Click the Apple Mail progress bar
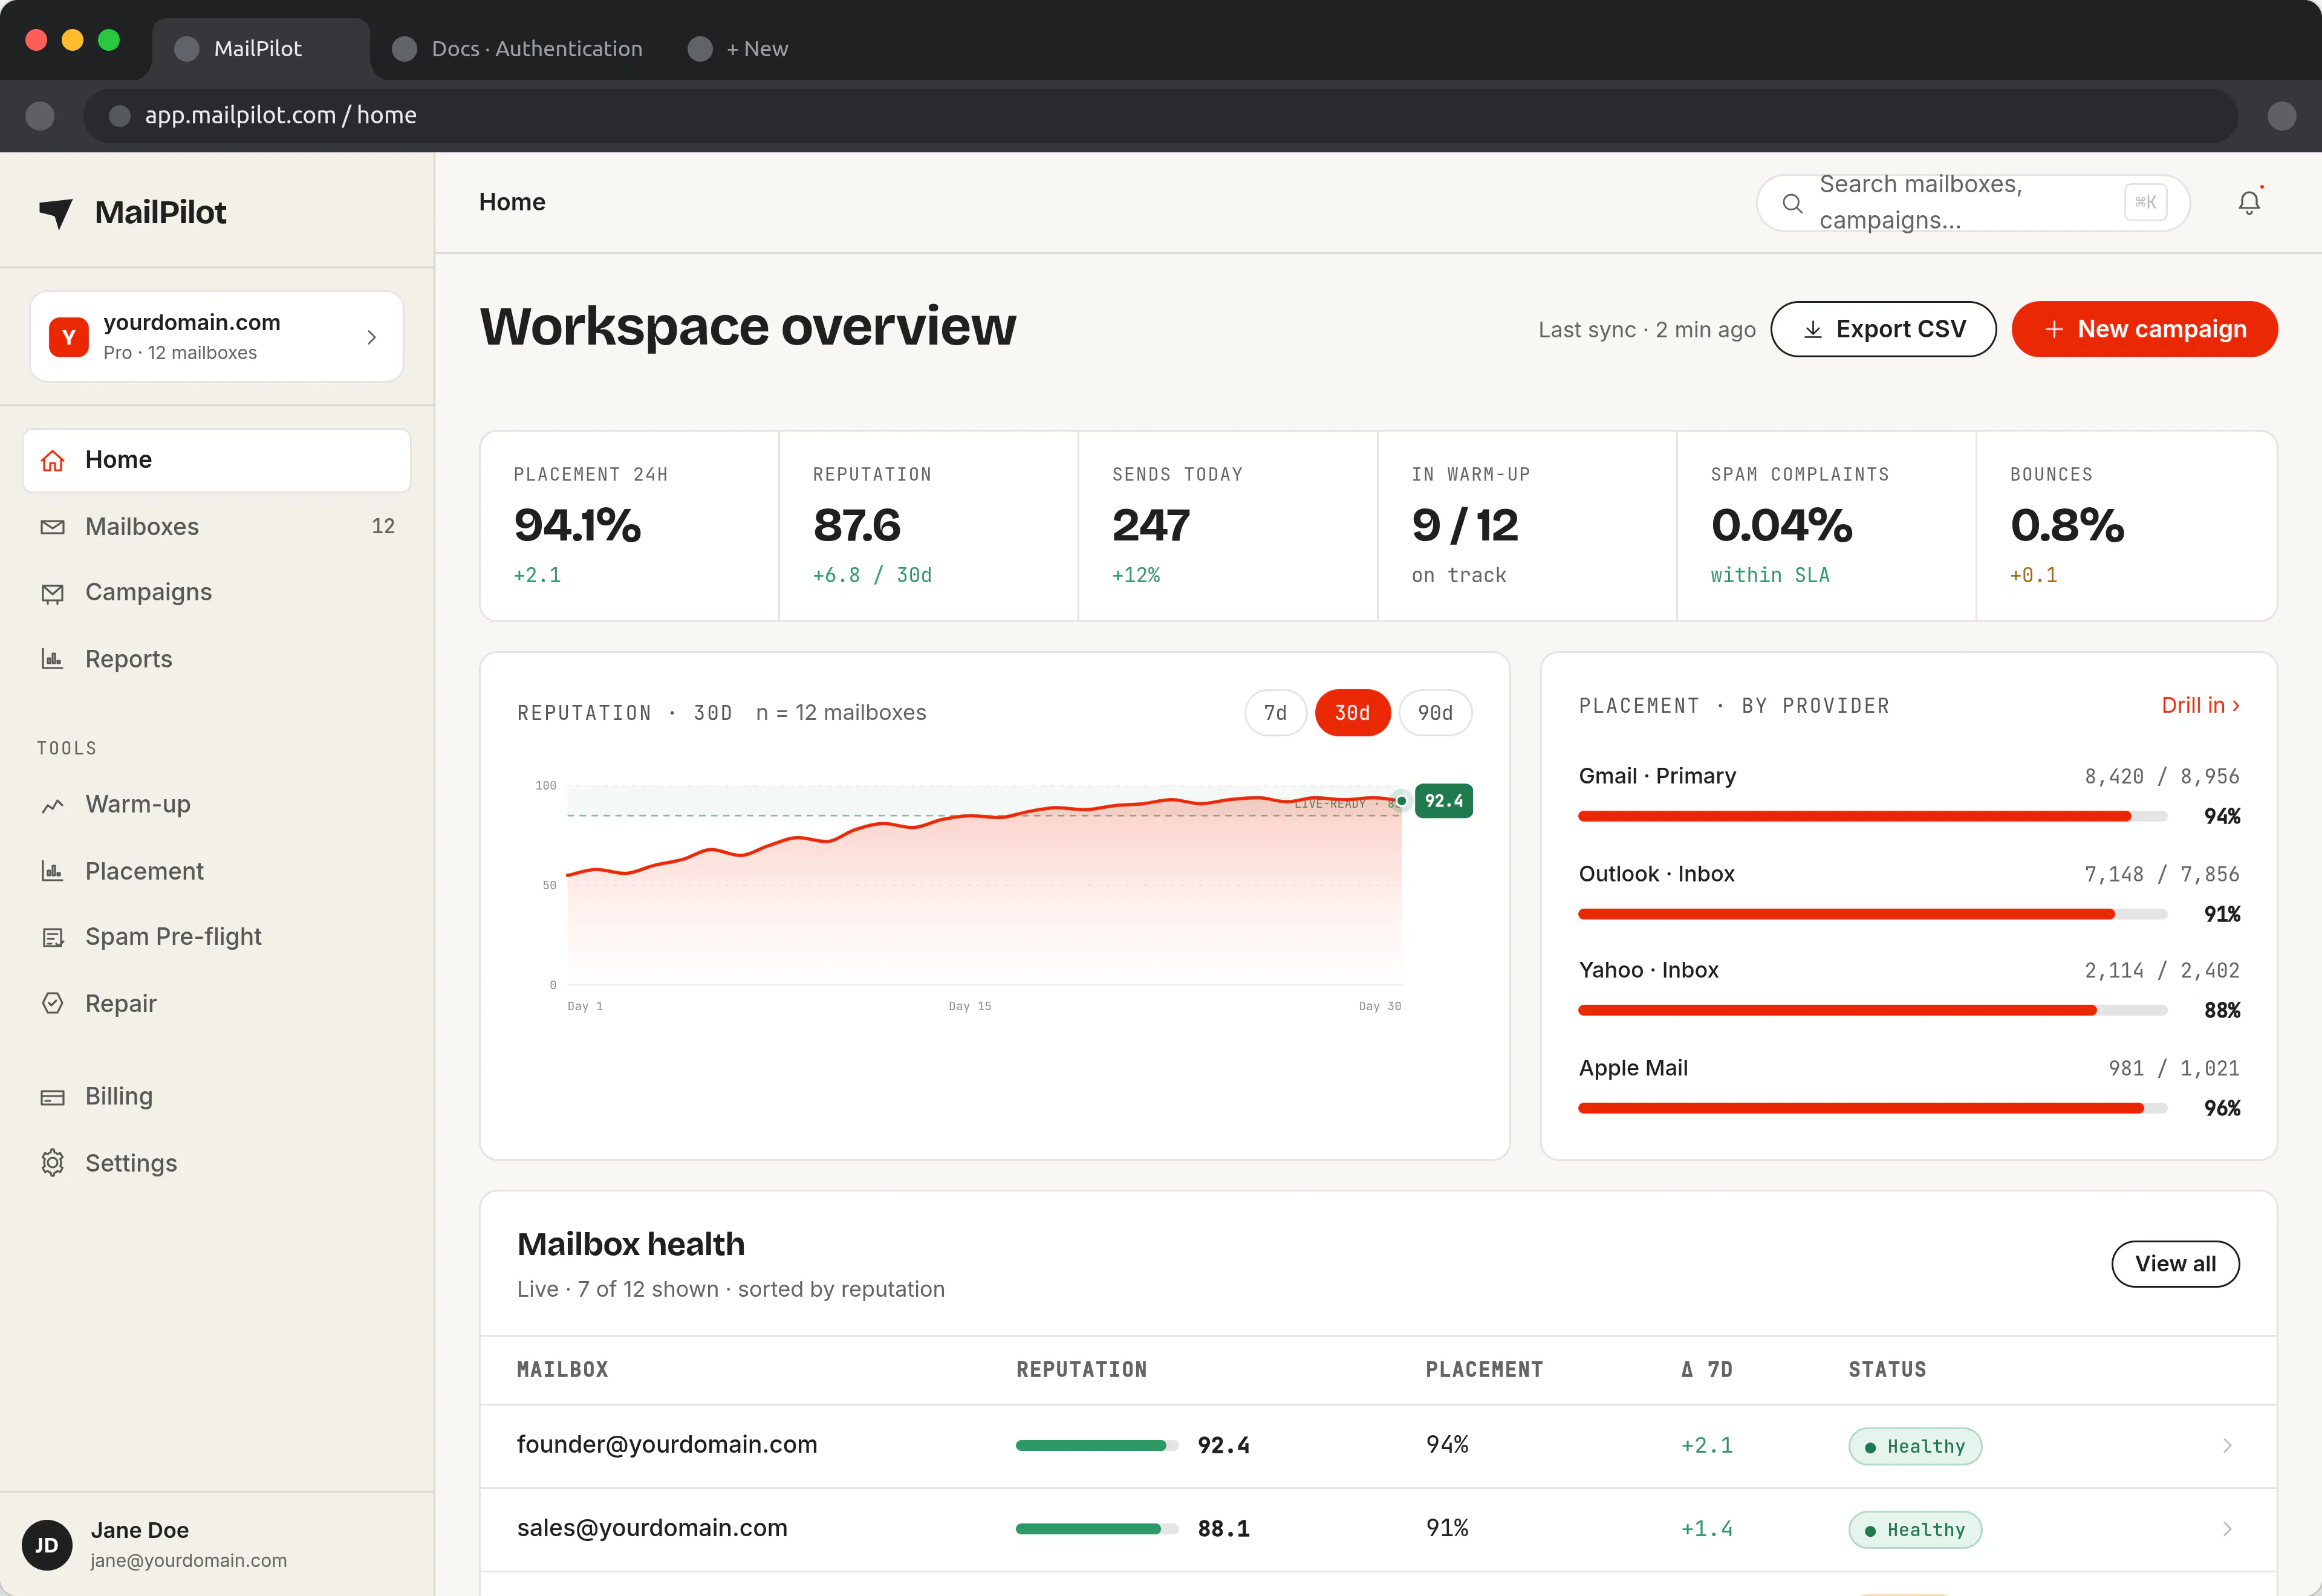Screen dimensions: 2322x1596 (1872, 1108)
